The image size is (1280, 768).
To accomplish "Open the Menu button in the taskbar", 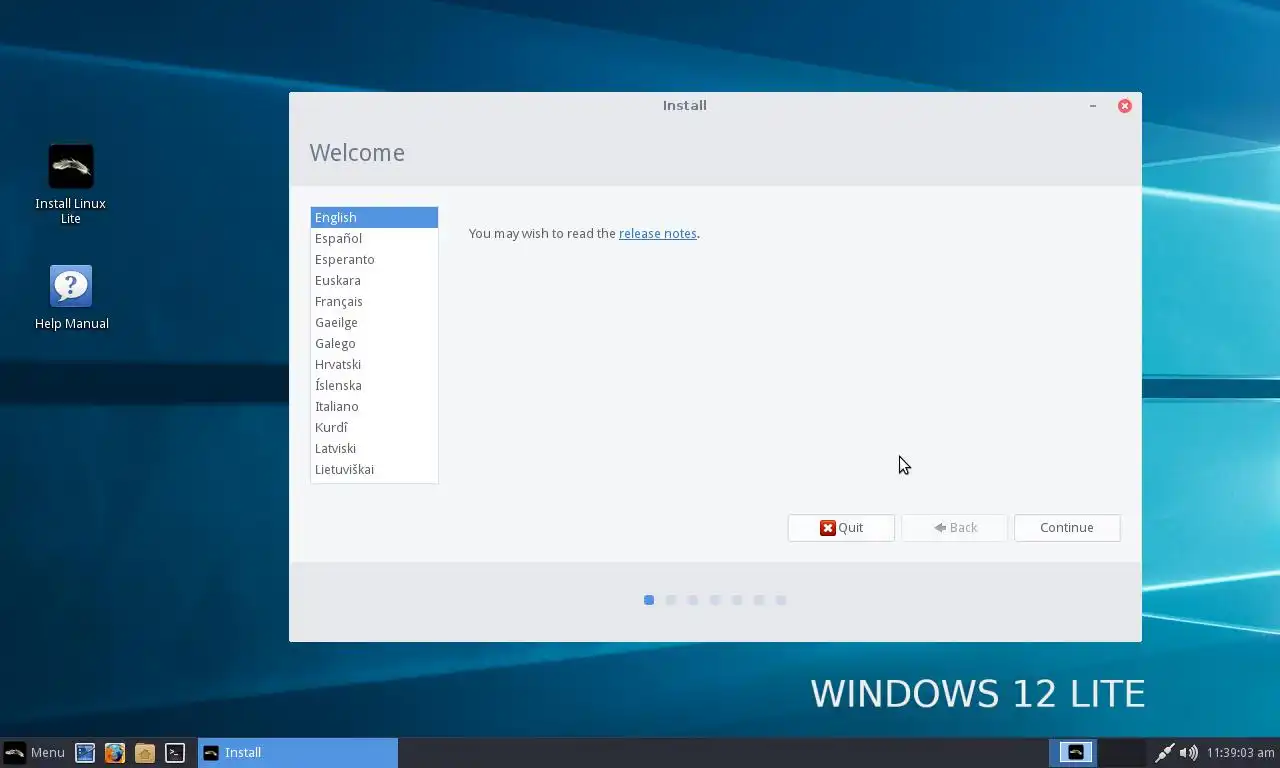I will coord(34,753).
